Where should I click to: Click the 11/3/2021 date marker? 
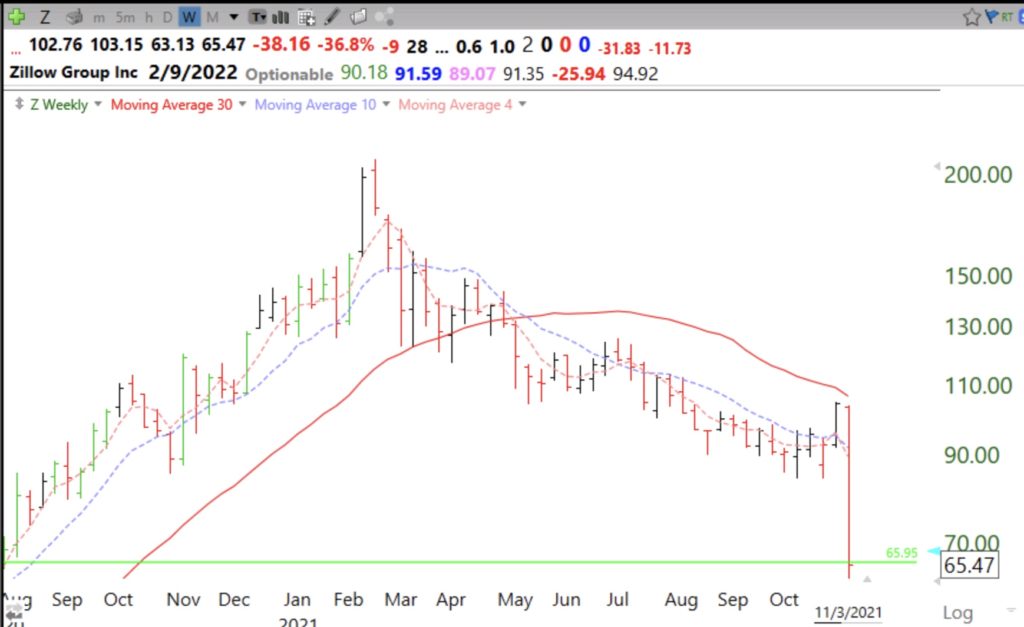click(849, 612)
